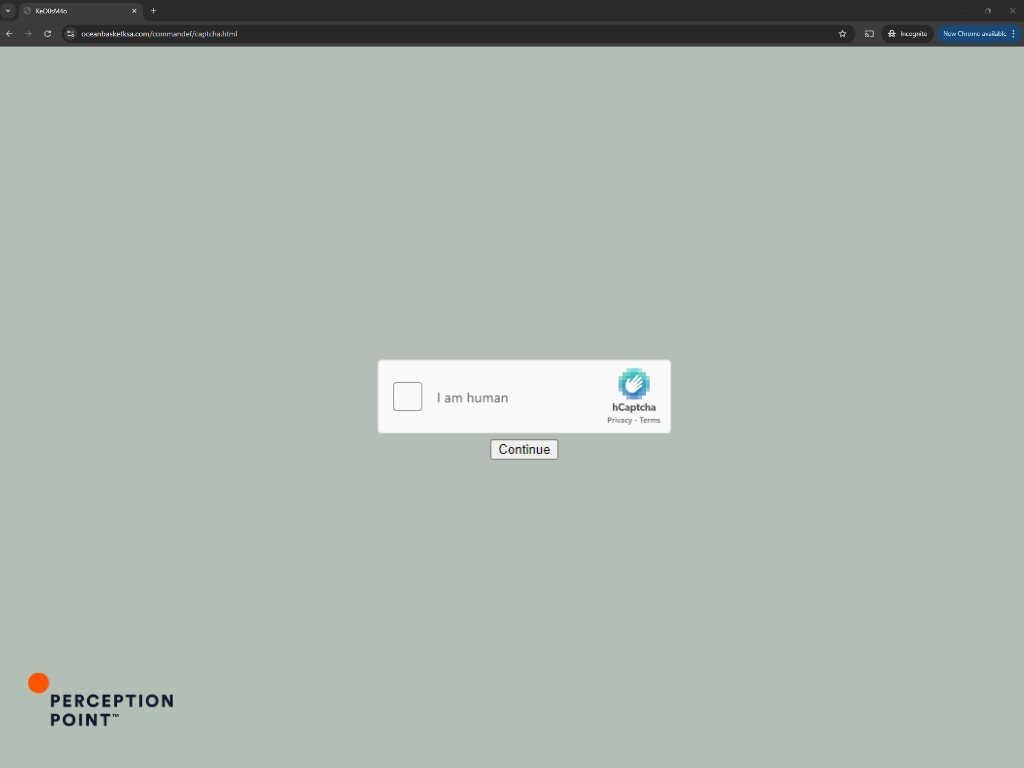Bookmark this page with the star icon
The width and height of the screenshot is (1024, 768).
click(842, 34)
